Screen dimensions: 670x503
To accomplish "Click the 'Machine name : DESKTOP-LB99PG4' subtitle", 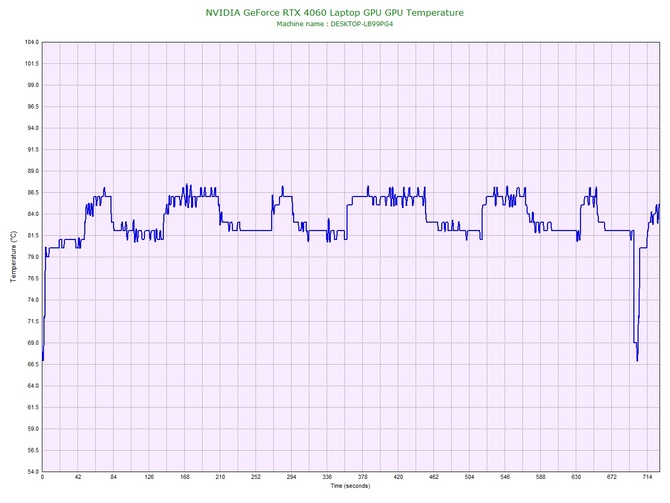I will click(x=335, y=24).
